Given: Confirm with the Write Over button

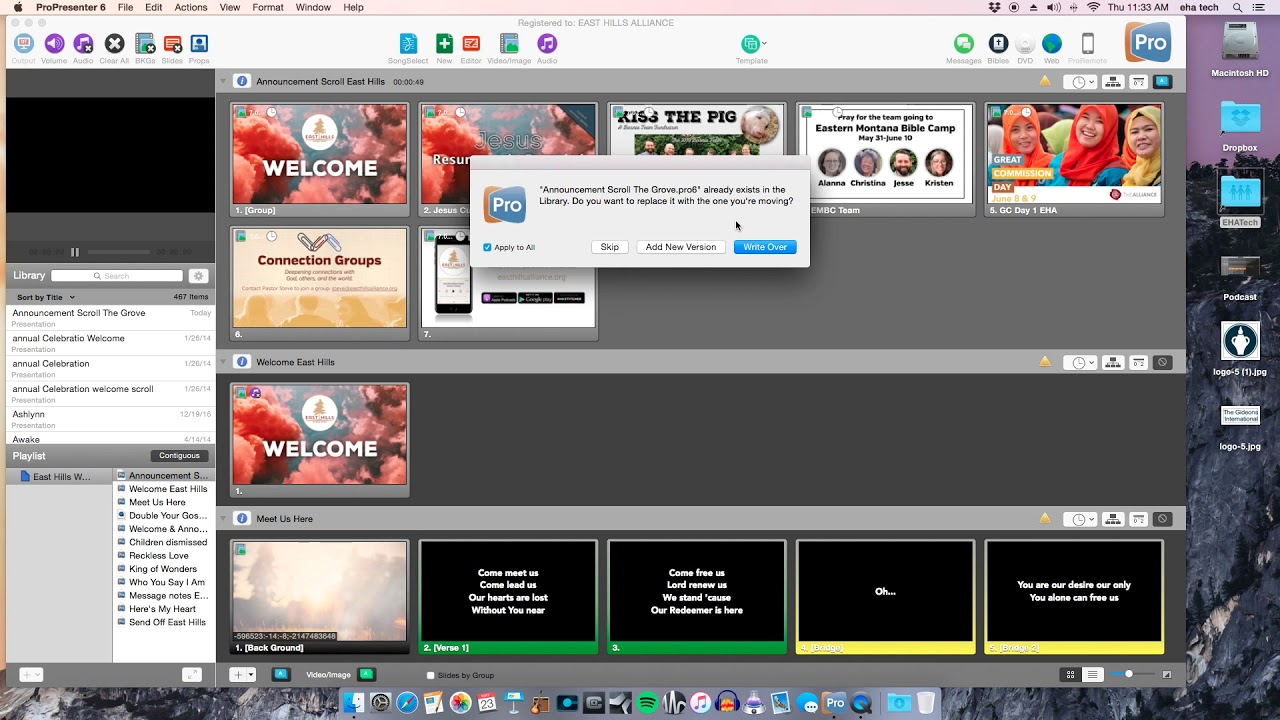Looking at the screenshot, I should point(765,247).
